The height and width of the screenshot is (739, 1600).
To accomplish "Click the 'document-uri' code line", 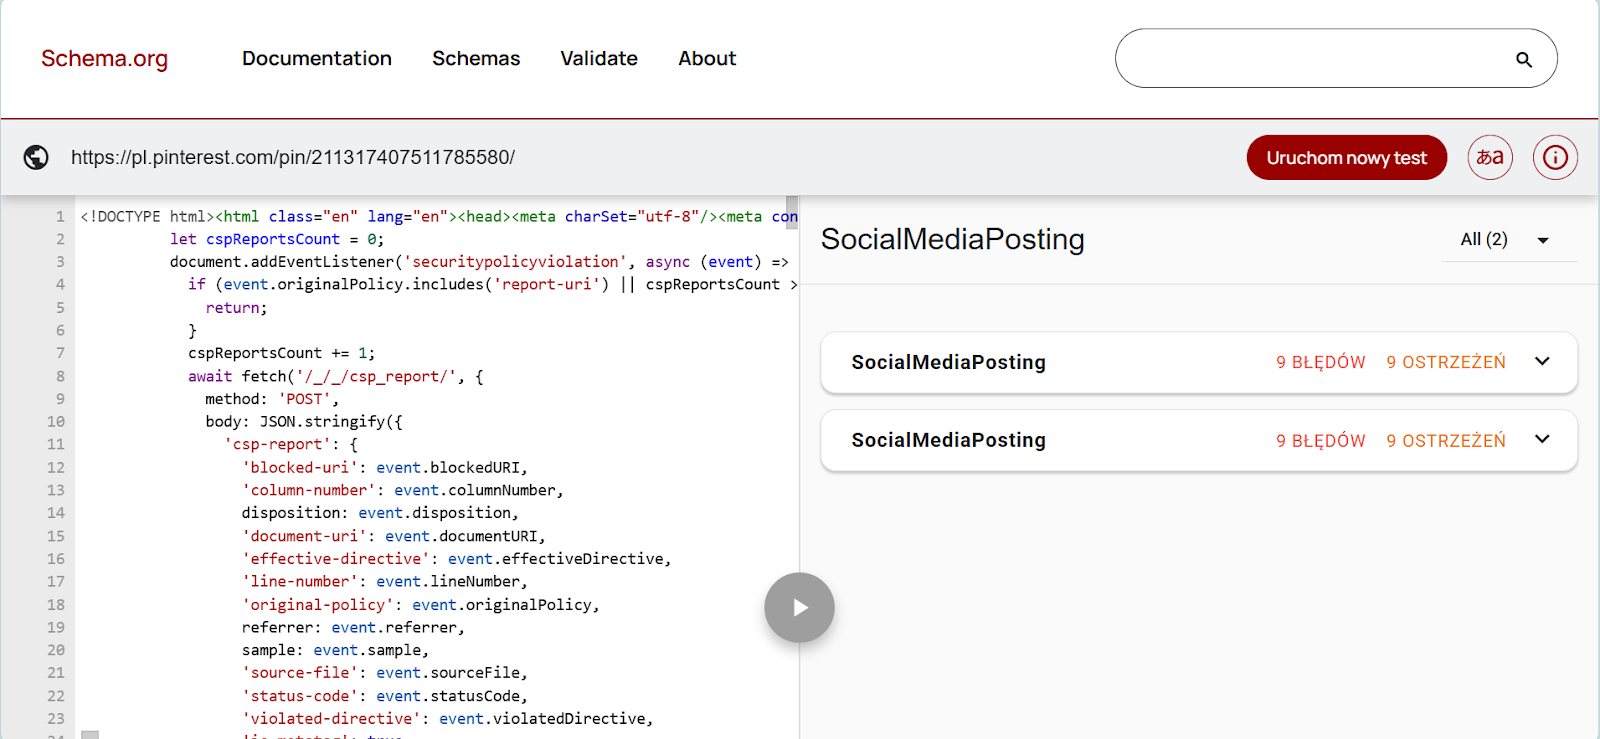I will [394, 536].
